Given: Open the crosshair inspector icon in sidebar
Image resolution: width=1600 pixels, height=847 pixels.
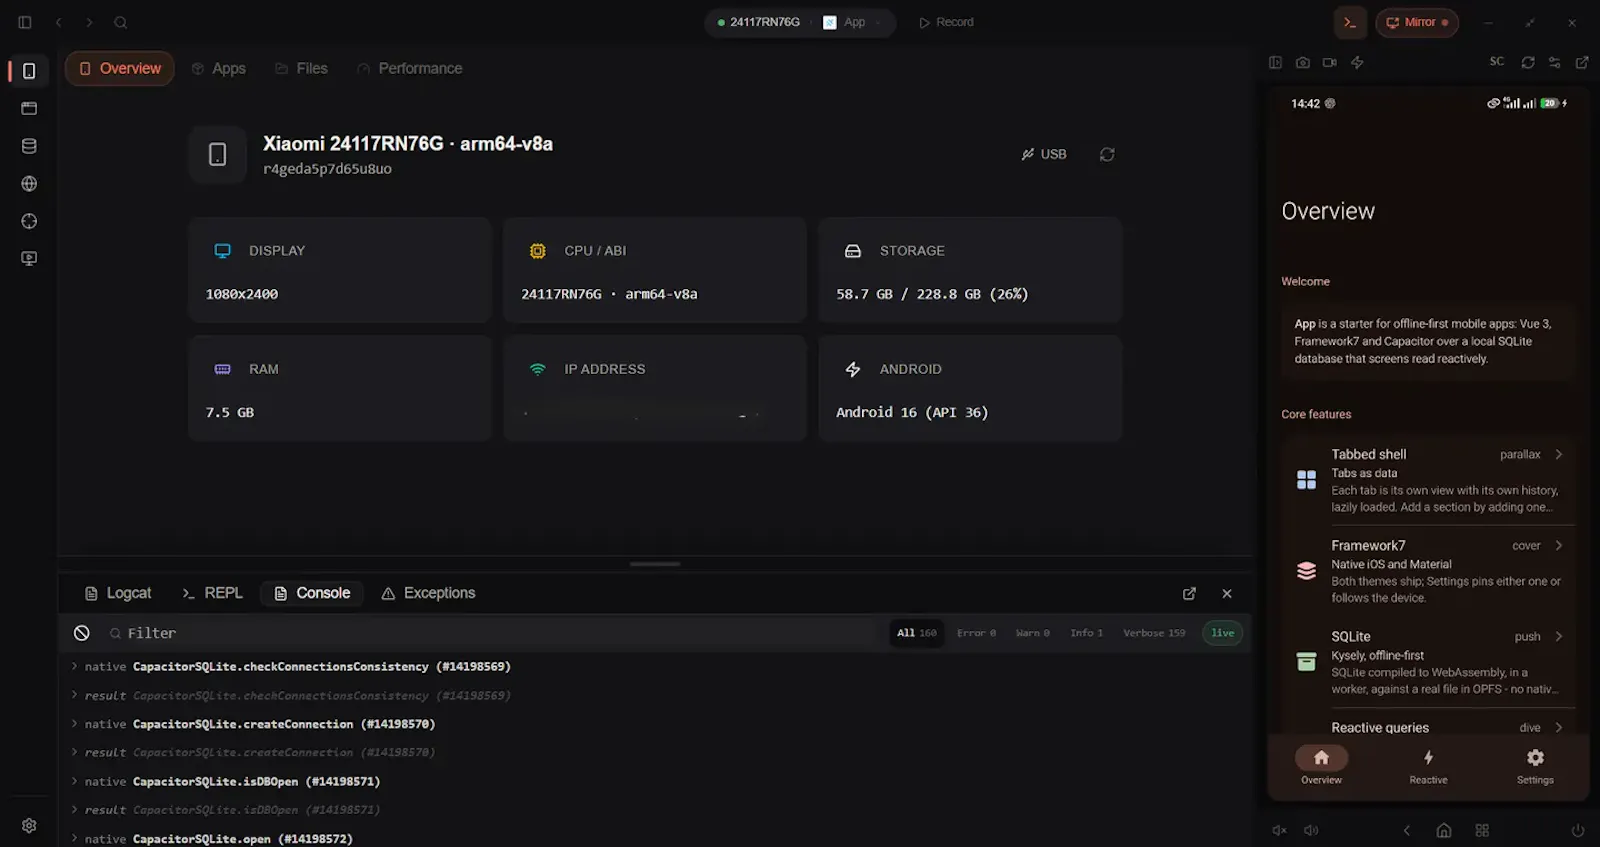Looking at the screenshot, I should click(29, 221).
